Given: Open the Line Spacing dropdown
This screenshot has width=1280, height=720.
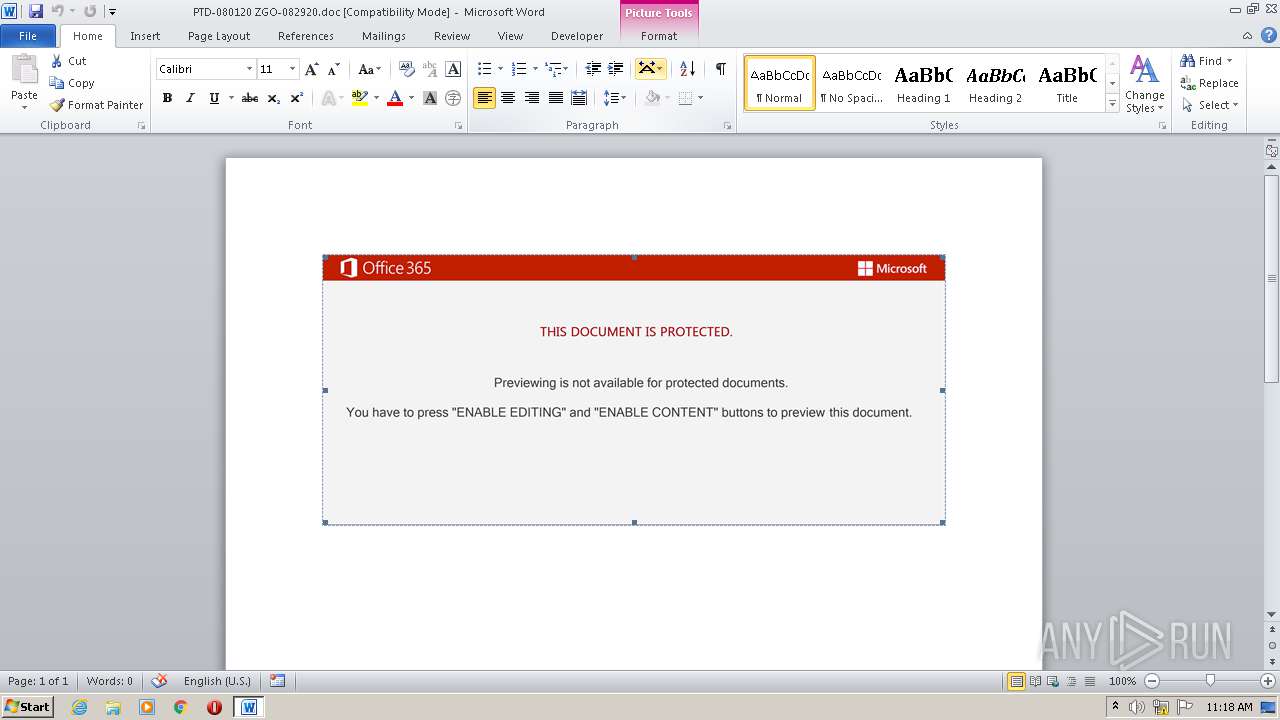Looking at the screenshot, I should point(614,98).
